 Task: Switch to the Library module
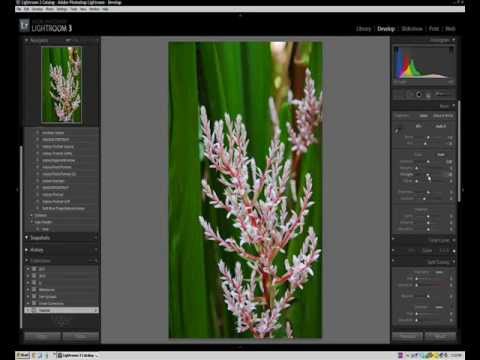pyautogui.click(x=363, y=29)
